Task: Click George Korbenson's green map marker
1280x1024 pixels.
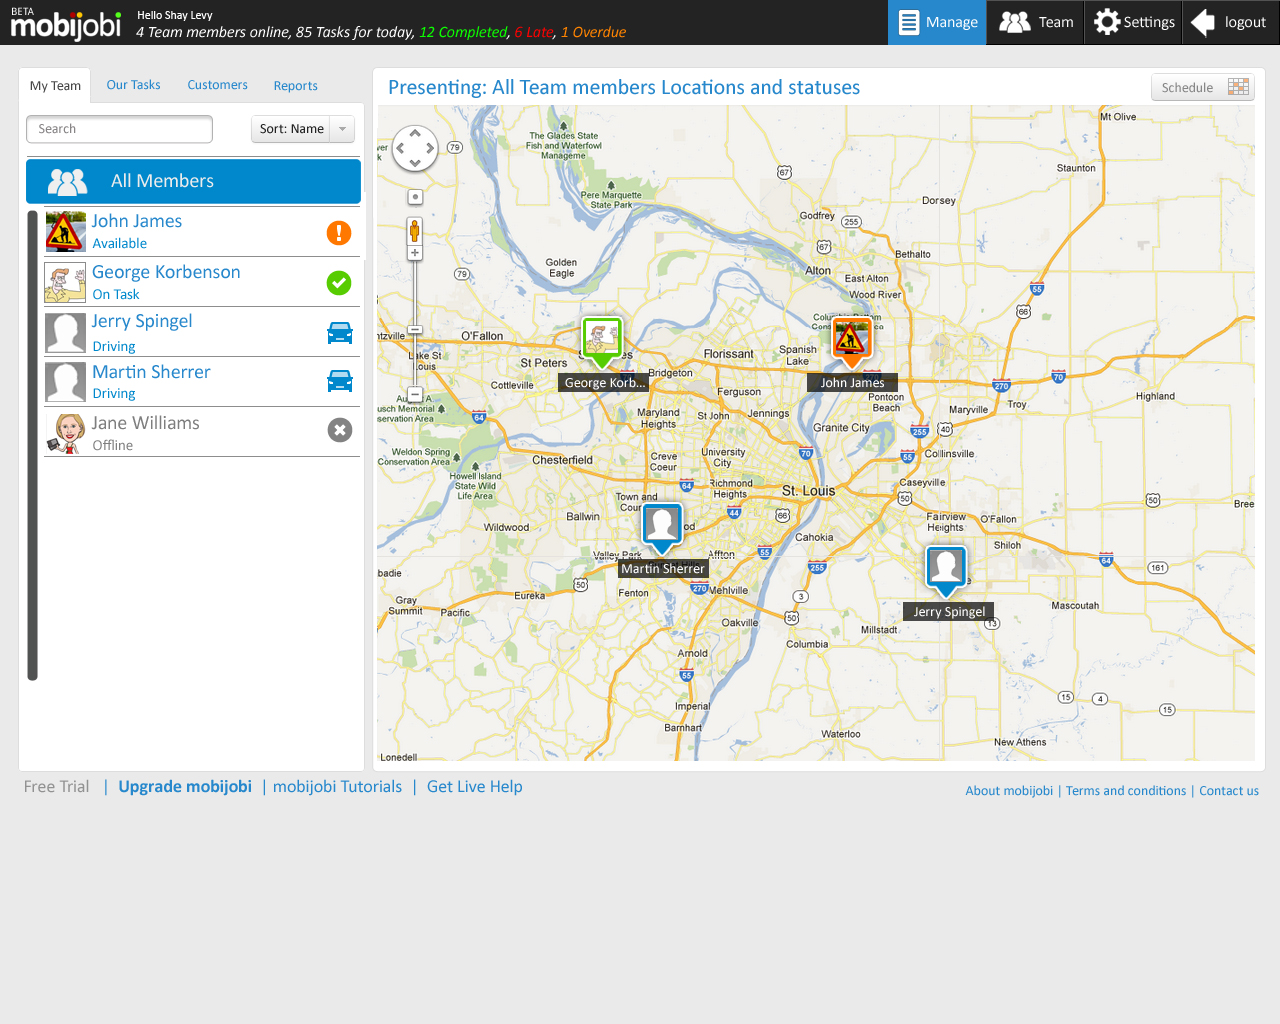Action: (602, 340)
